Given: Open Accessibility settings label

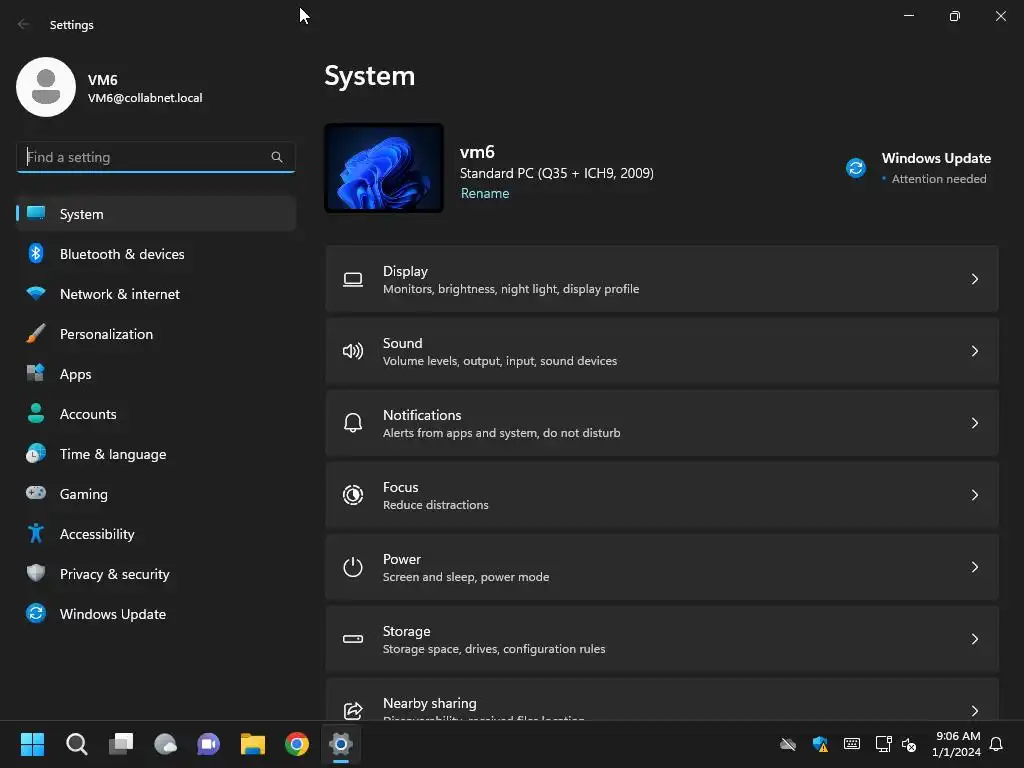Looking at the screenshot, I should coord(97,534).
